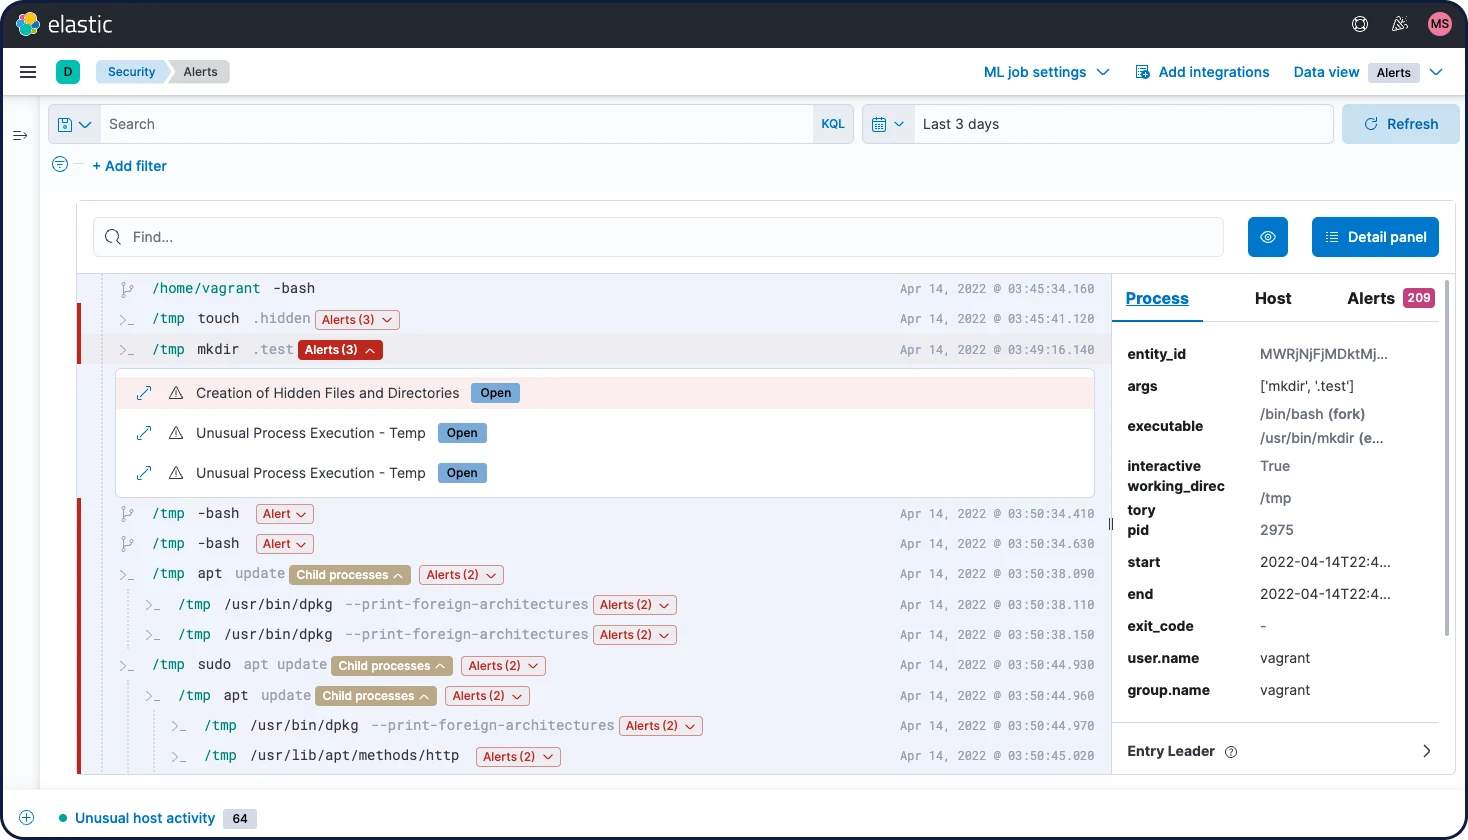The height and width of the screenshot is (840, 1468).
Task: Click warning icon of Creation of Hidden Files
Action: 176,393
